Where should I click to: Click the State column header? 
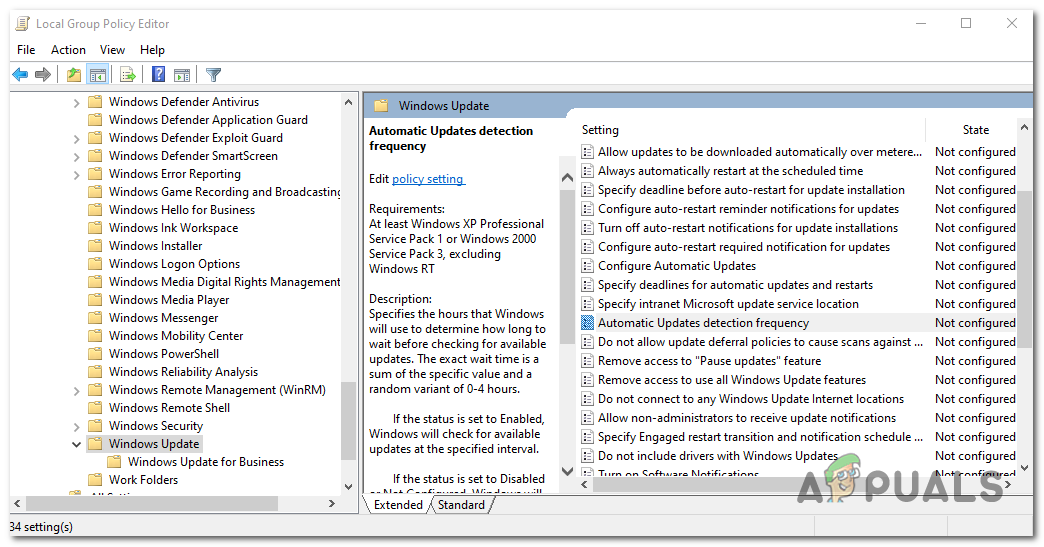click(975, 130)
